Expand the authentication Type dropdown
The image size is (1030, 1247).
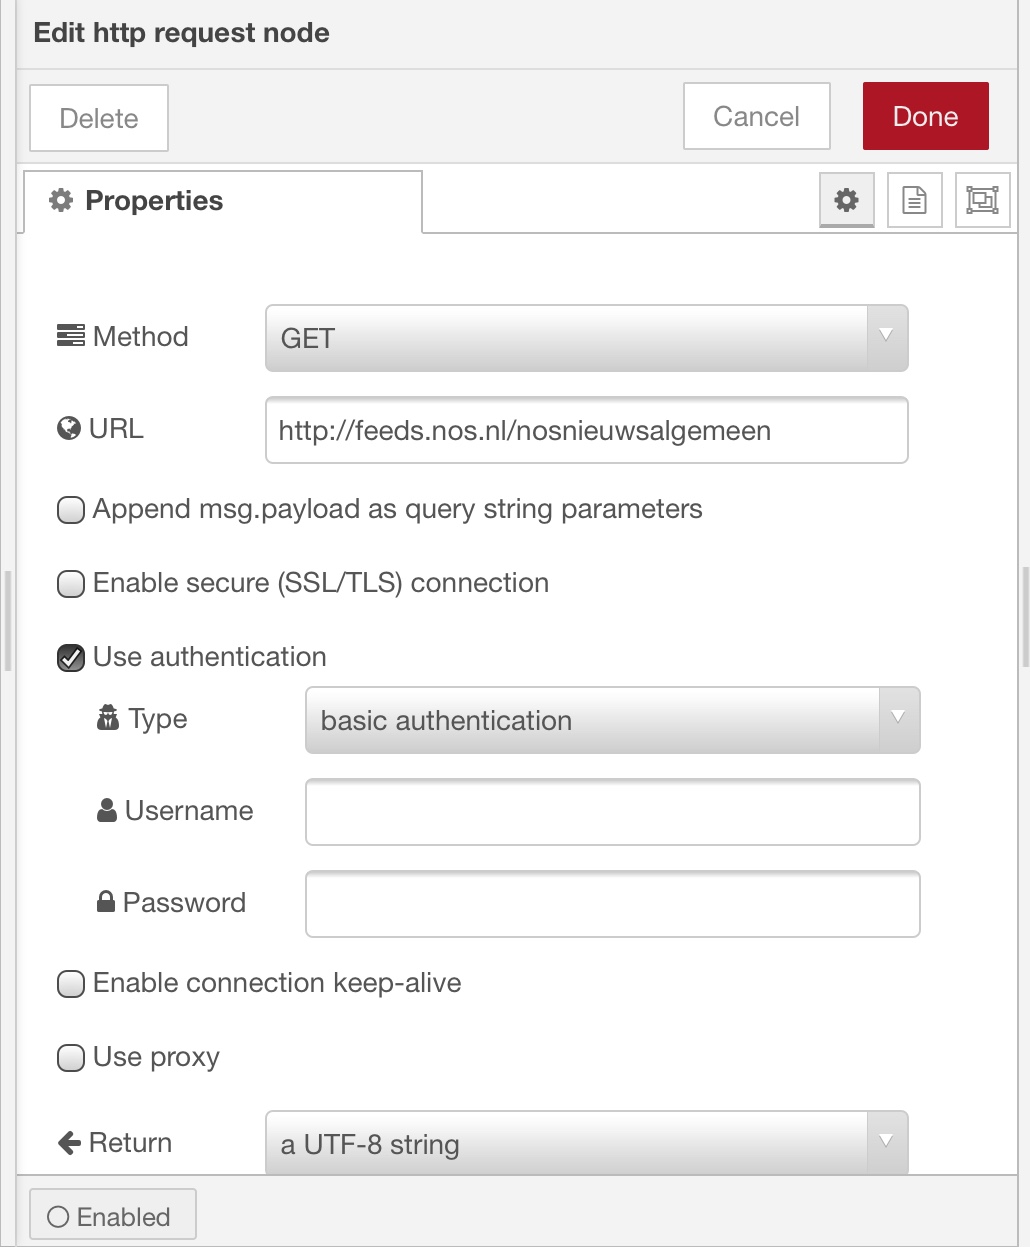(612, 720)
